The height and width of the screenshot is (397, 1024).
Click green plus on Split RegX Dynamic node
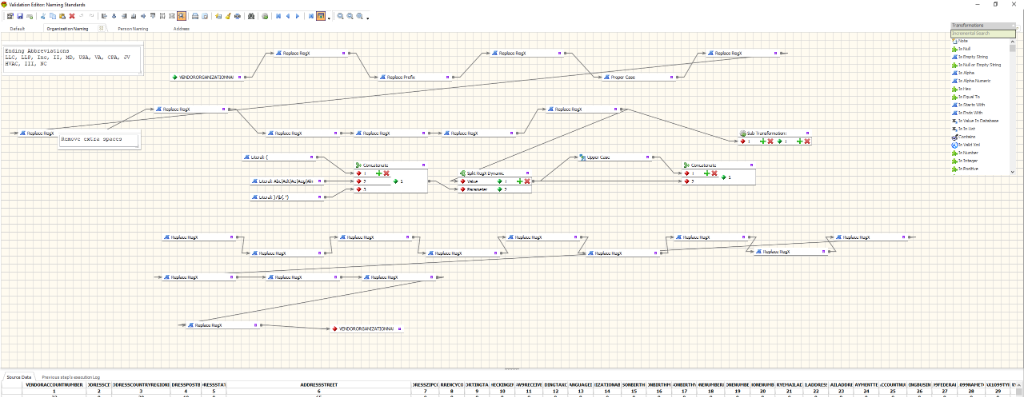point(519,181)
